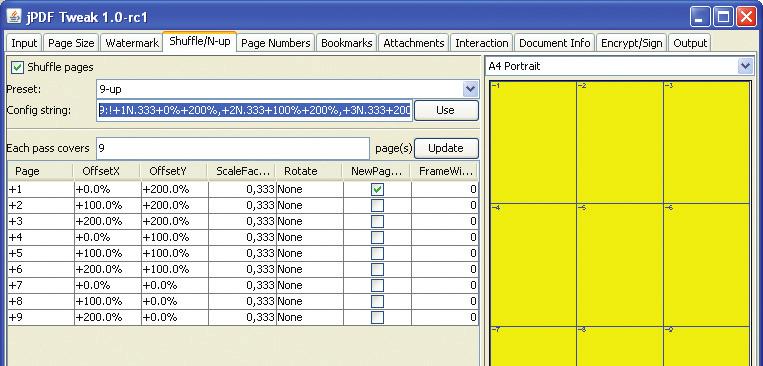
Task: Click OffsetY value +0.0% in row +8
Action: coord(175,301)
